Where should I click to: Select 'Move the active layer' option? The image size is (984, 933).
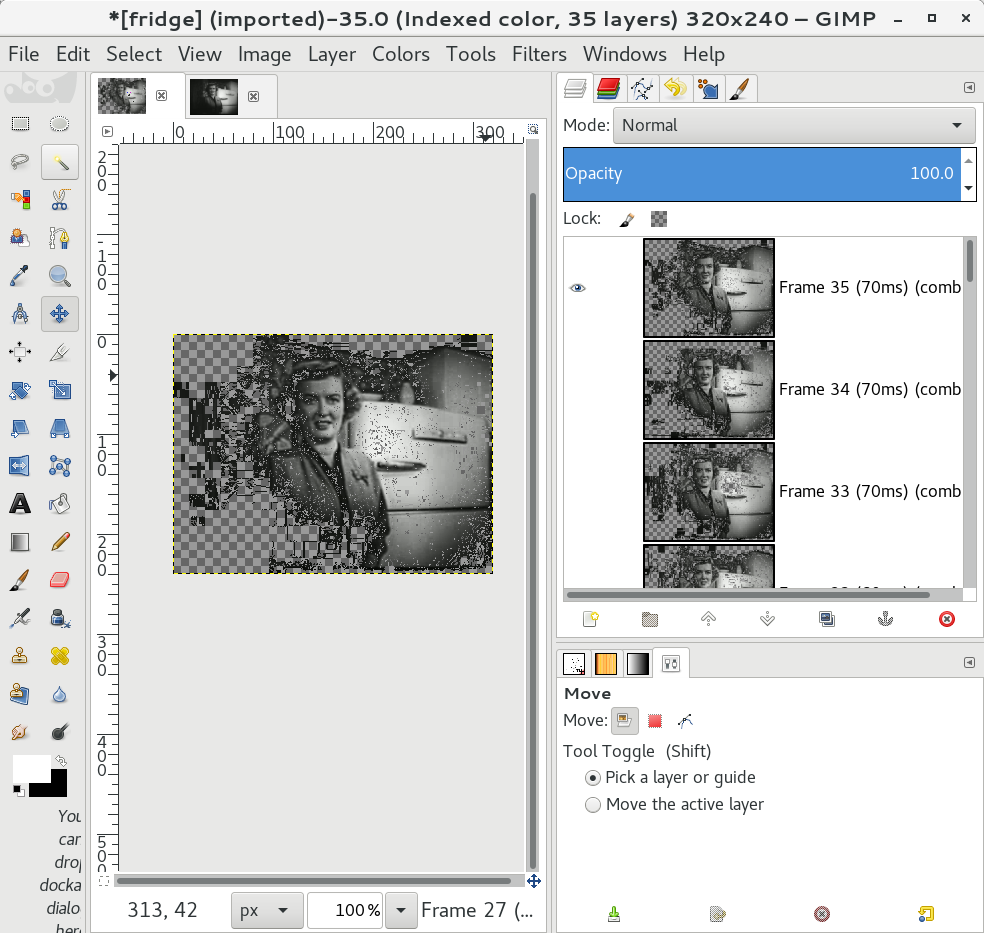(593, 804)
